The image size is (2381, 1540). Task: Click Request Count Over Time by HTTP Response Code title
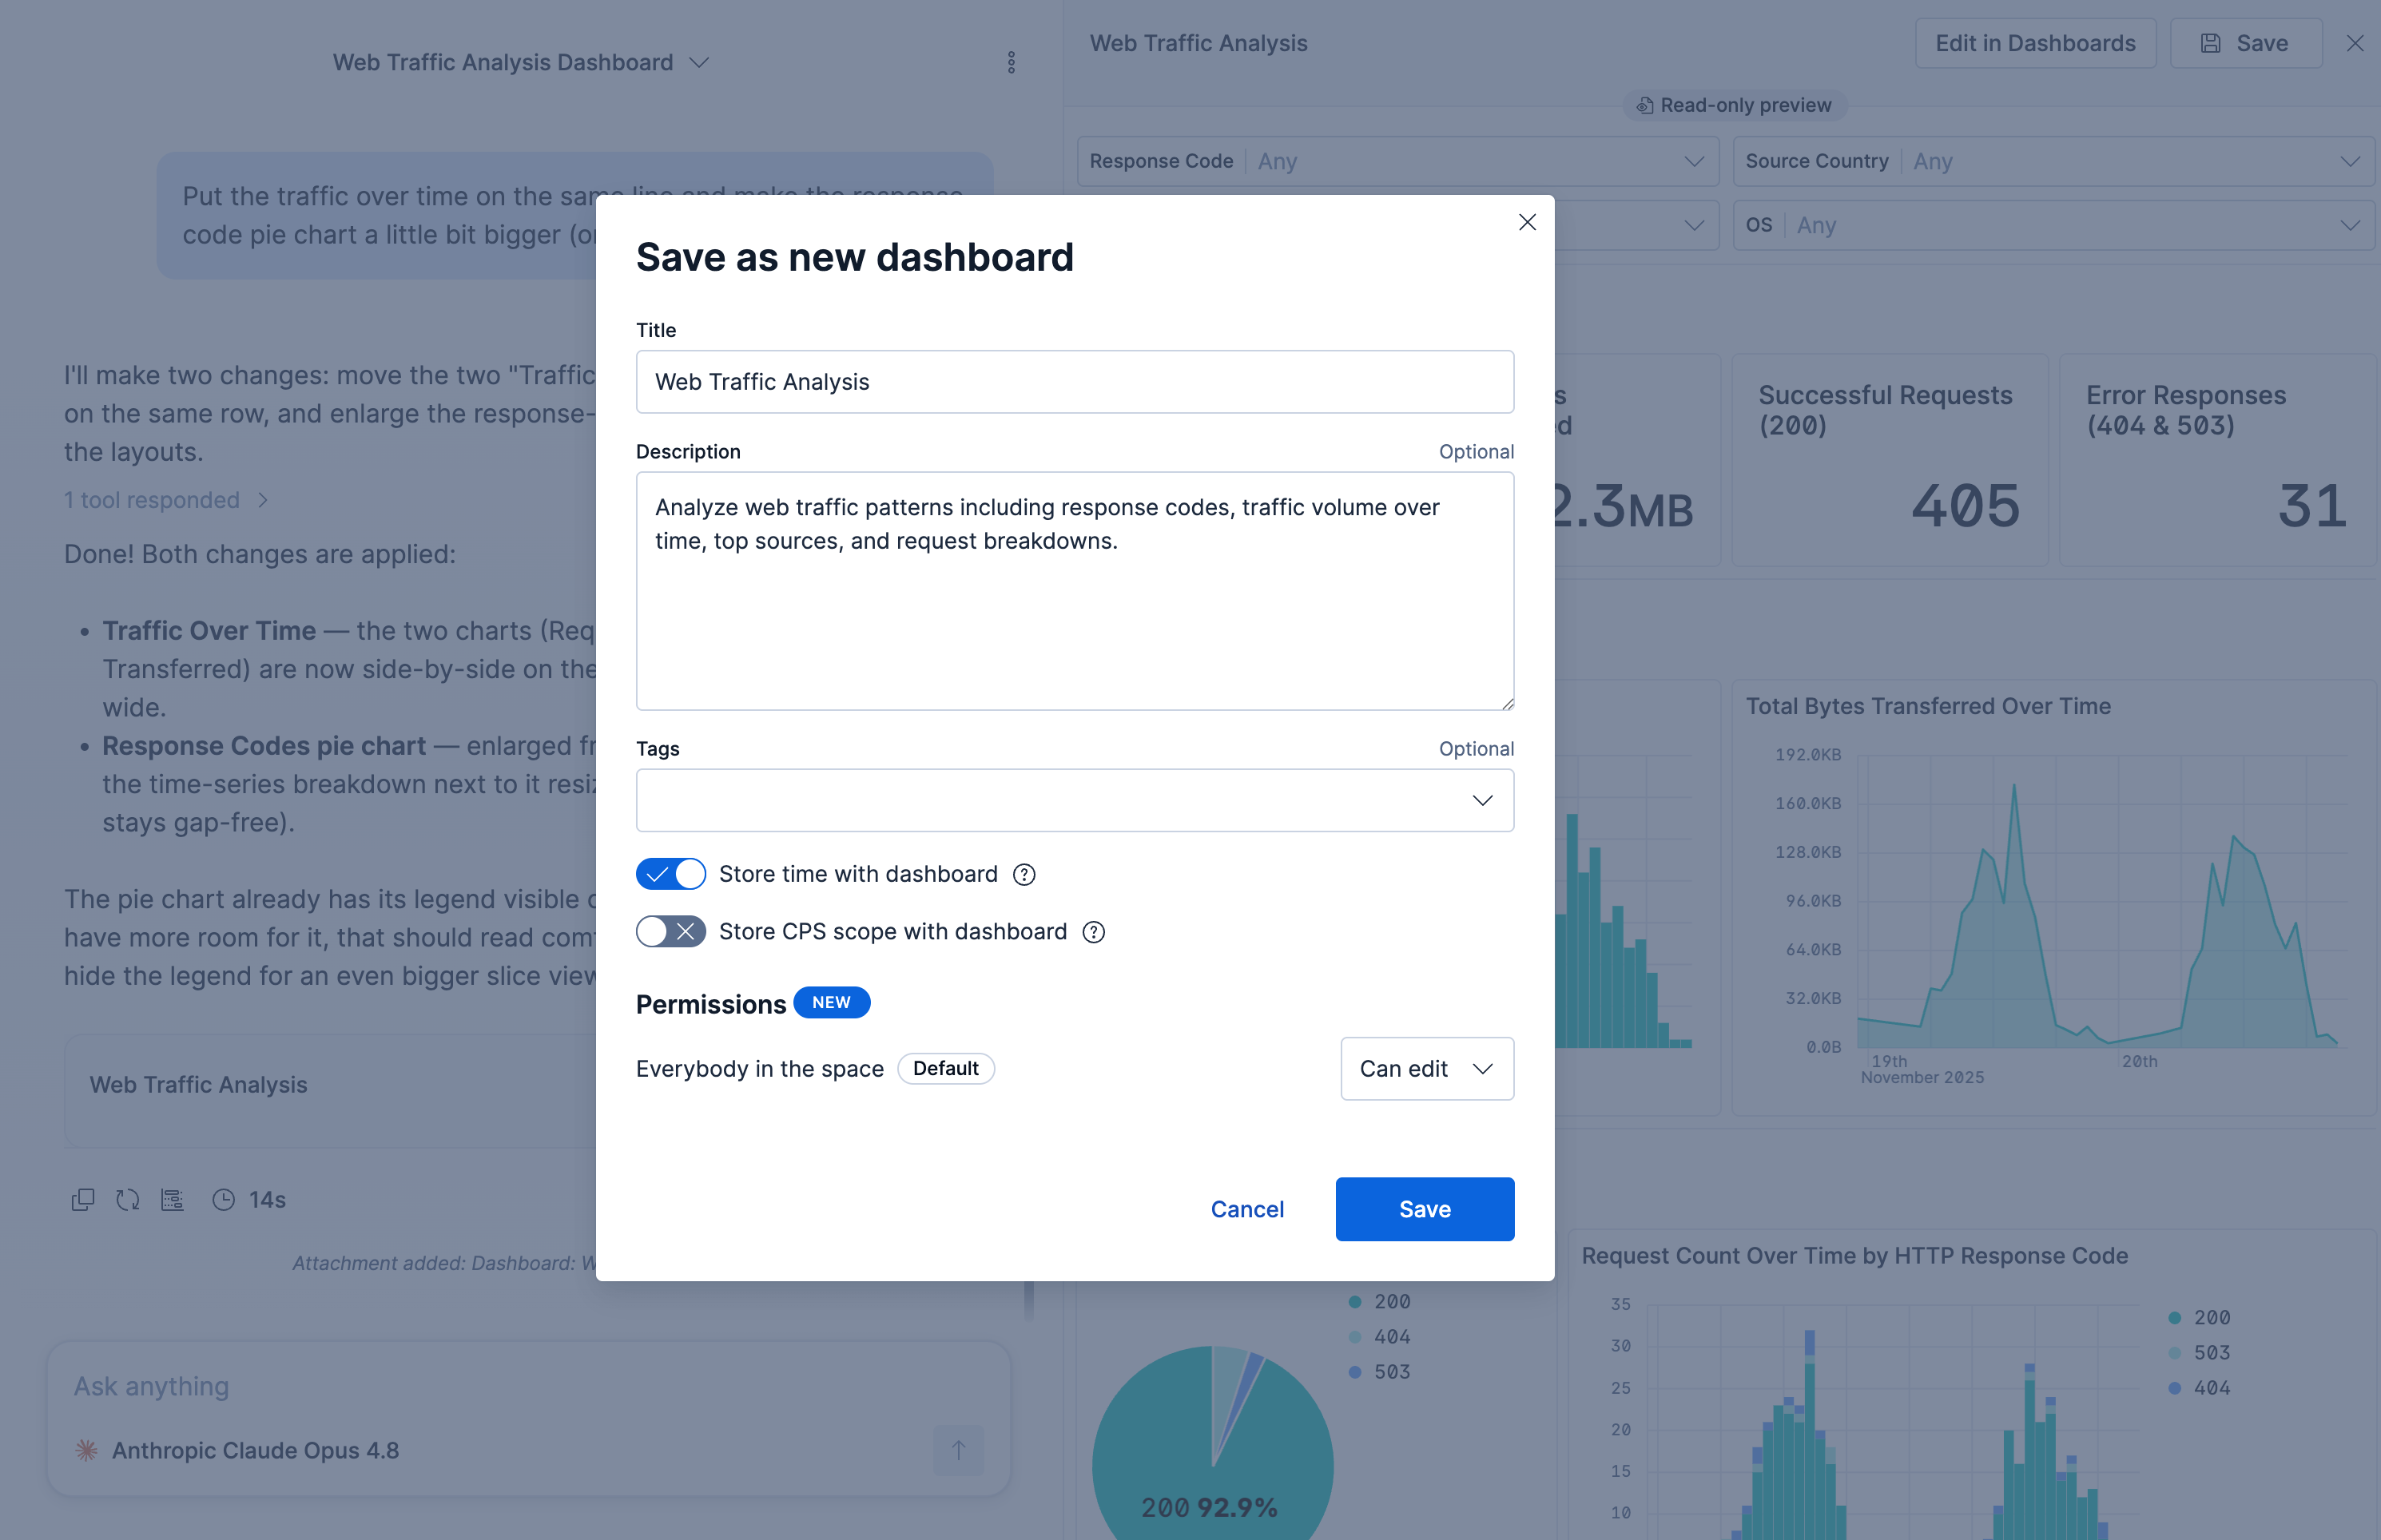click(1854, 1255)
